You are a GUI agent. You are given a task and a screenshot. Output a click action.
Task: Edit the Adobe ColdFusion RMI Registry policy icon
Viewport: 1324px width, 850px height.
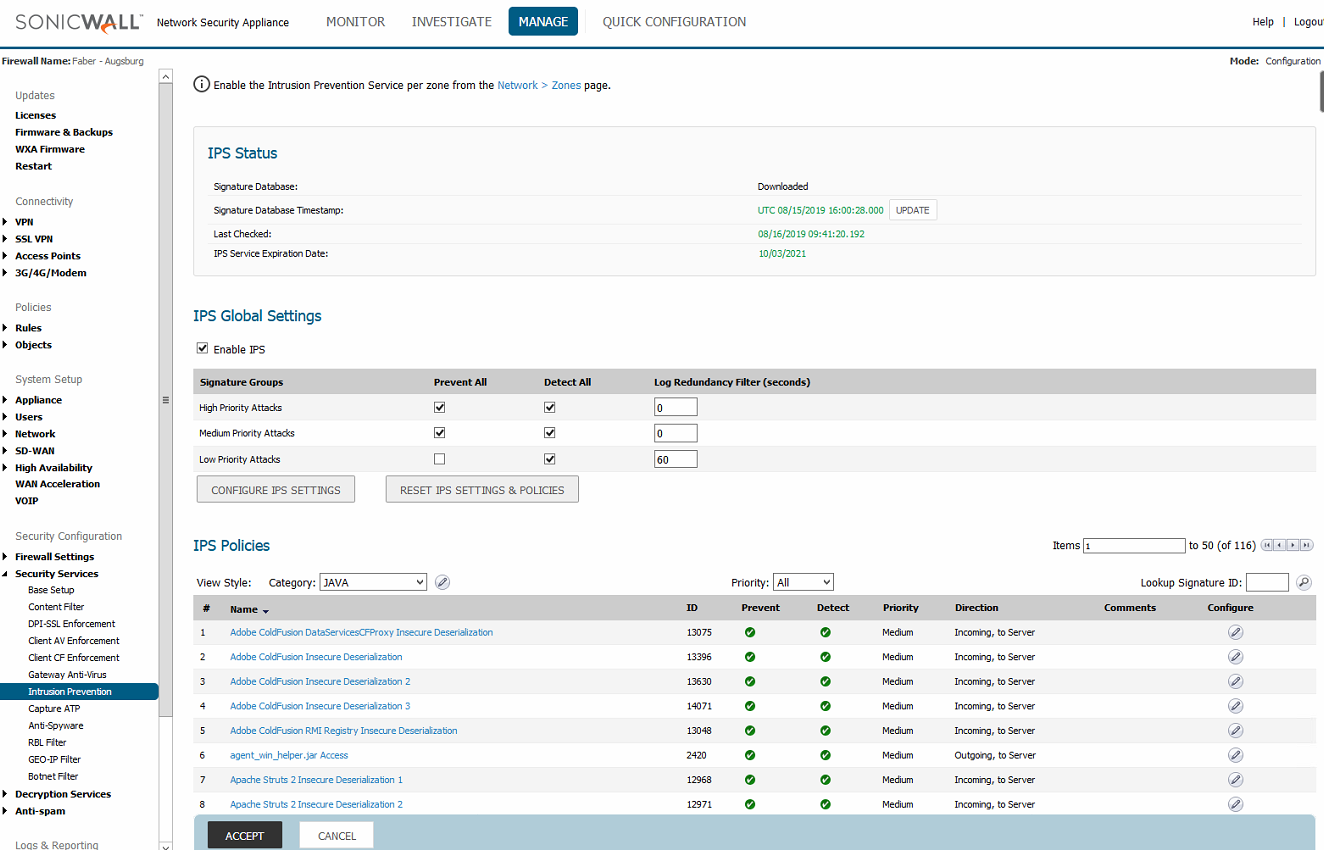tap(1235, 730)
